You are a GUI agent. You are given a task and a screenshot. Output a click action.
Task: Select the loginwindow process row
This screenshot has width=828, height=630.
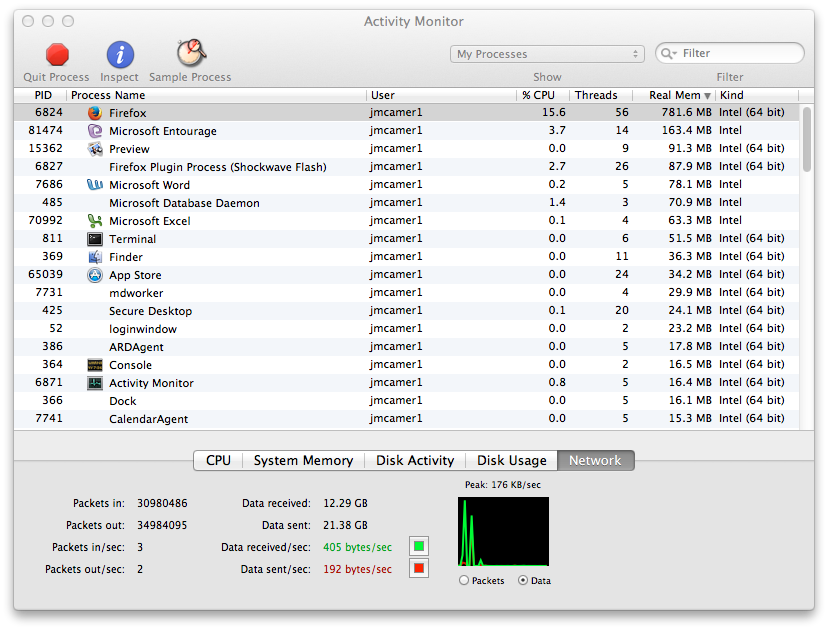point(407,328)
